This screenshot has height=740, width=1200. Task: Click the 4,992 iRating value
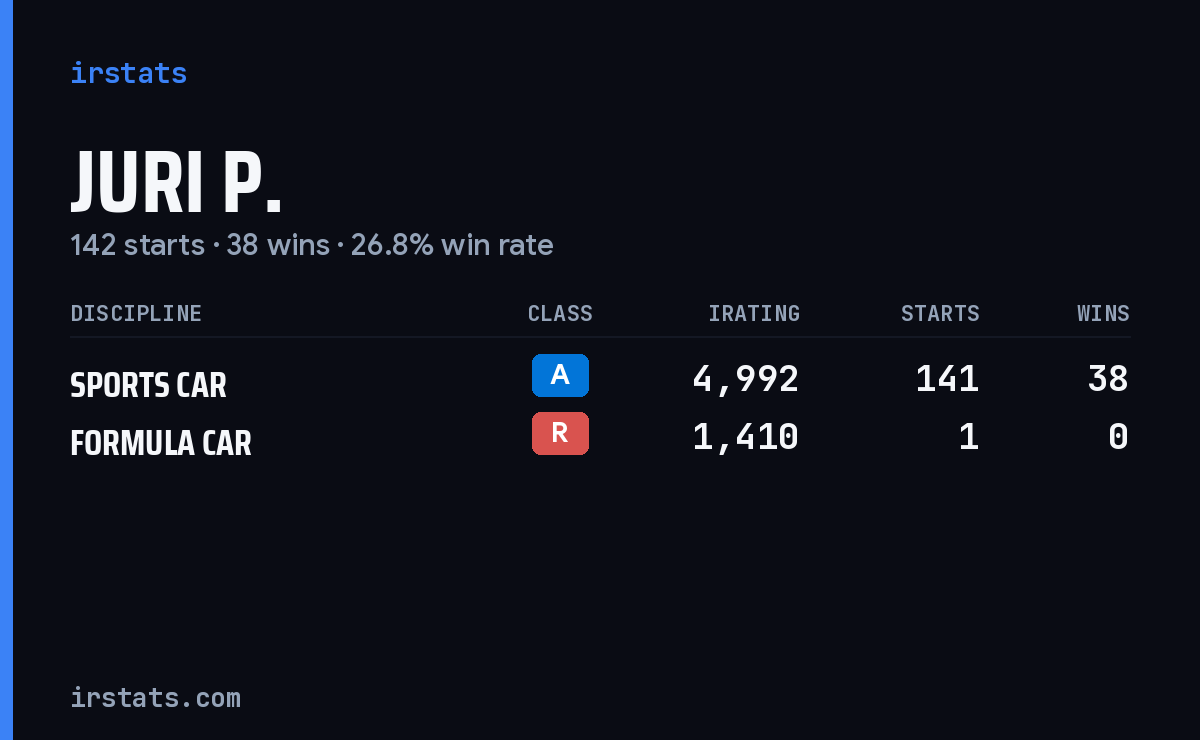click(746, 379)
